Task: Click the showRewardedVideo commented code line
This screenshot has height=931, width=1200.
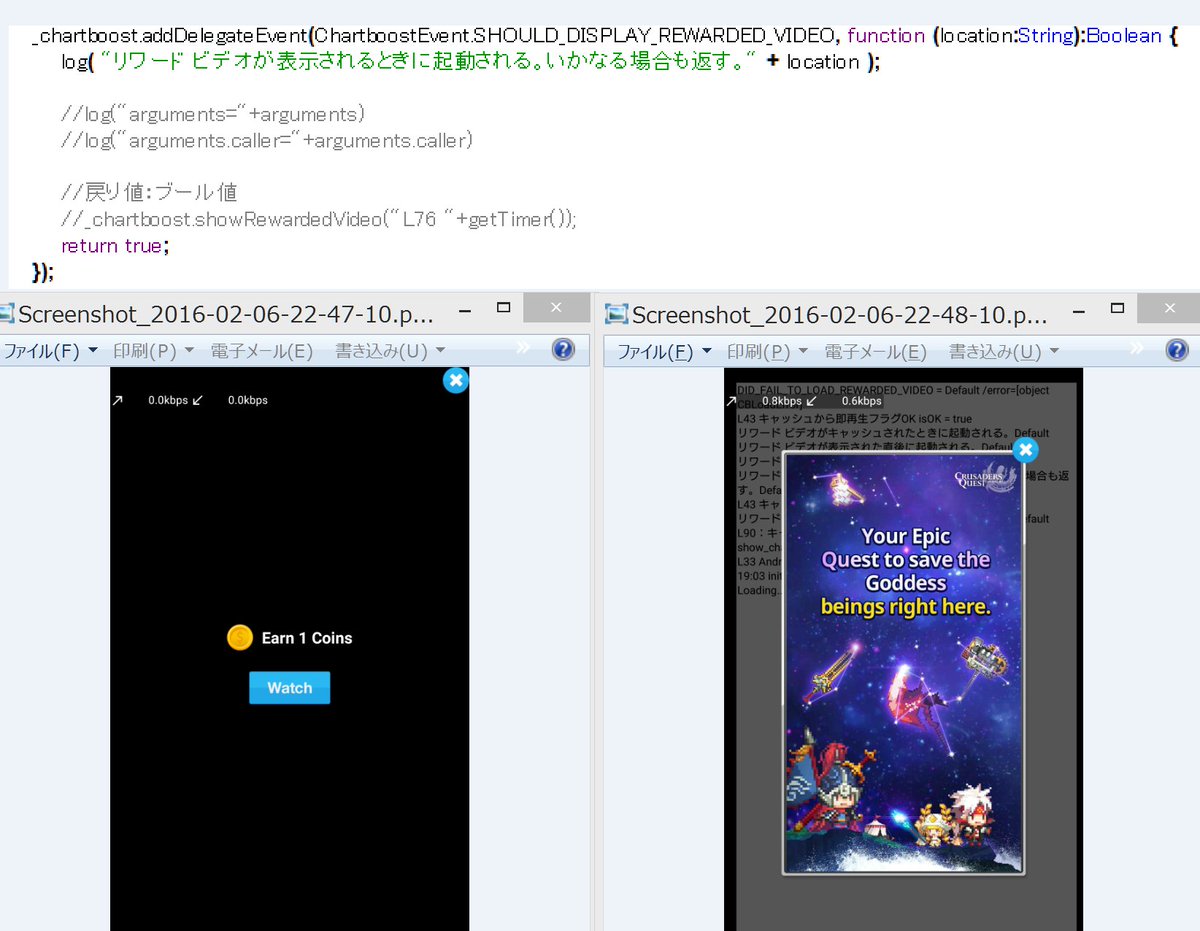Action: [x=319, y=219]
